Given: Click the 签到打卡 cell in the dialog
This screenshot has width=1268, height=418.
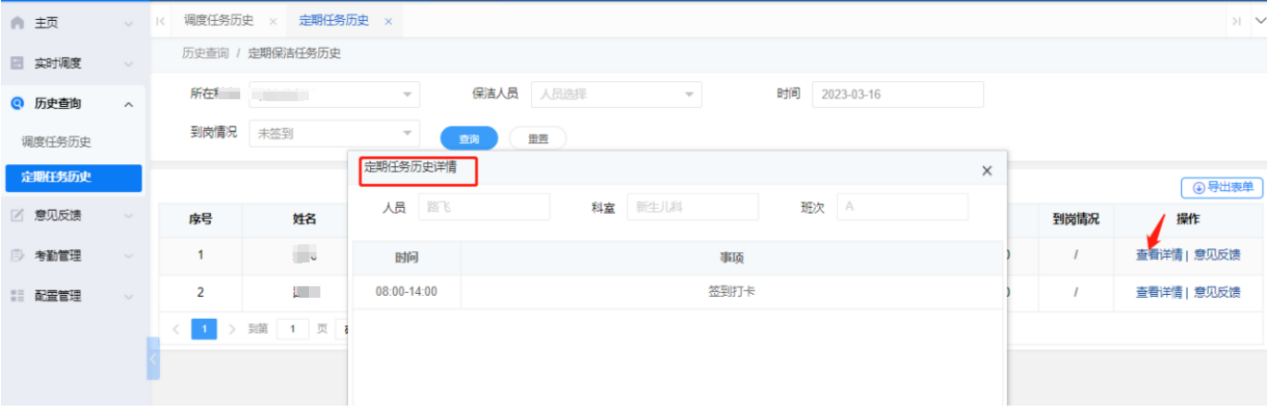Looking at the screenshot, I should [x=731, y=292].
